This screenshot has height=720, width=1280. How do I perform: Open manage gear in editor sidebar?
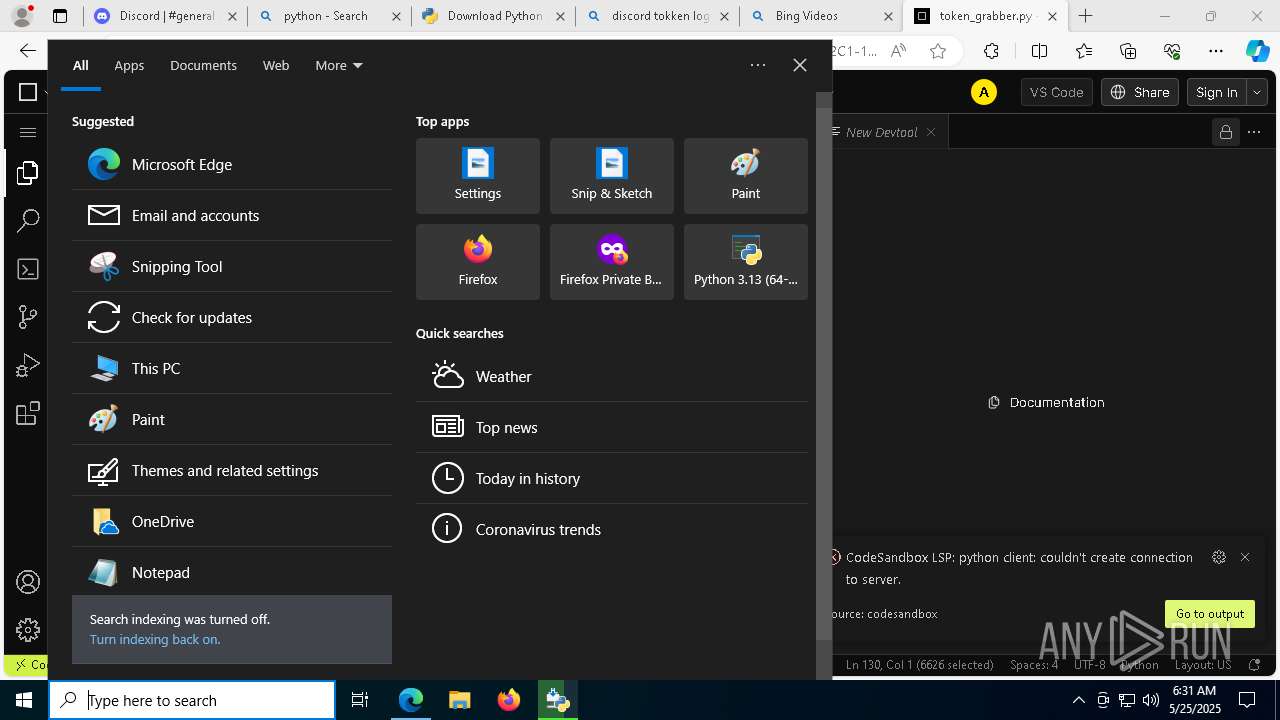tap(28, 629)
